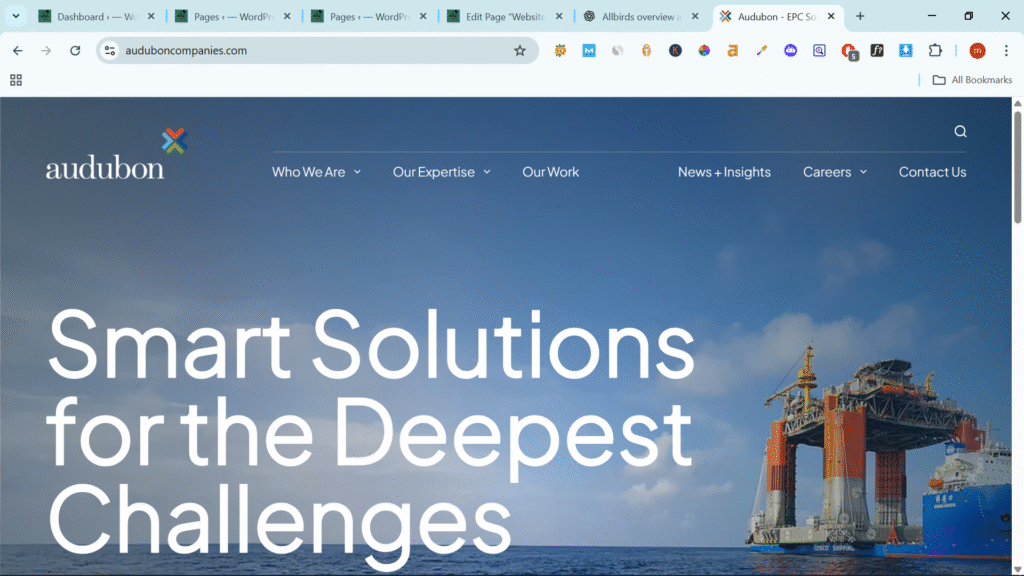Expand the Careers dropdown menu
Viewport: 1024px width, 576px height.
coord(834,172)
